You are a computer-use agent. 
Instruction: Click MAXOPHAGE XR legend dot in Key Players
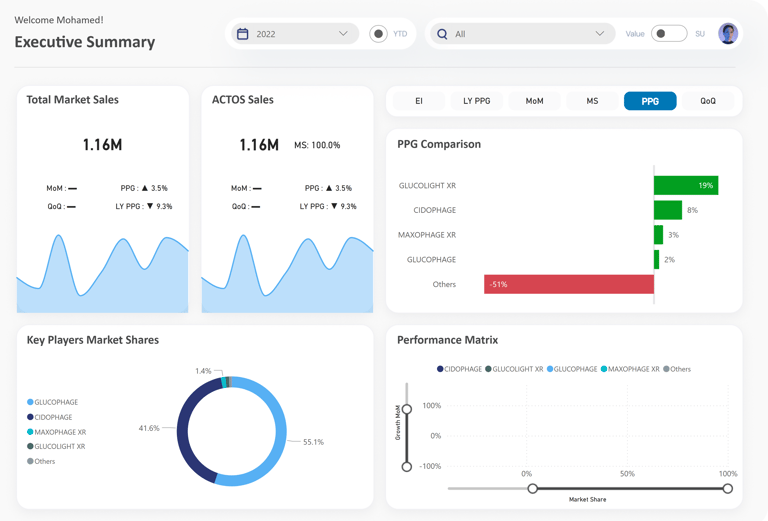pos(30,432)
